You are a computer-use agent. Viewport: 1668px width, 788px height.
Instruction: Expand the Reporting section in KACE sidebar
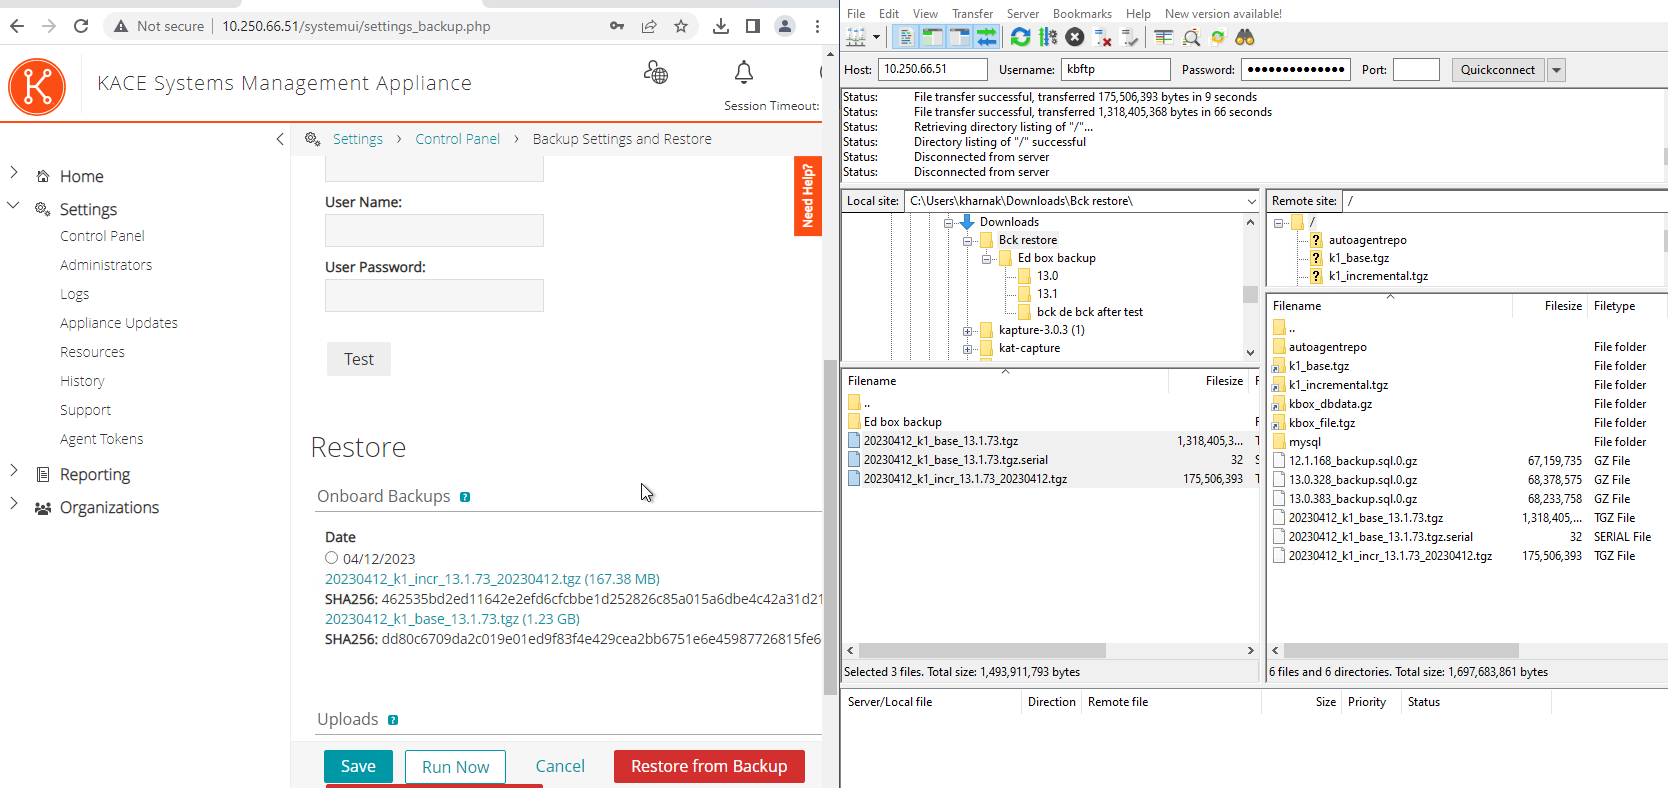coord(14,470)
